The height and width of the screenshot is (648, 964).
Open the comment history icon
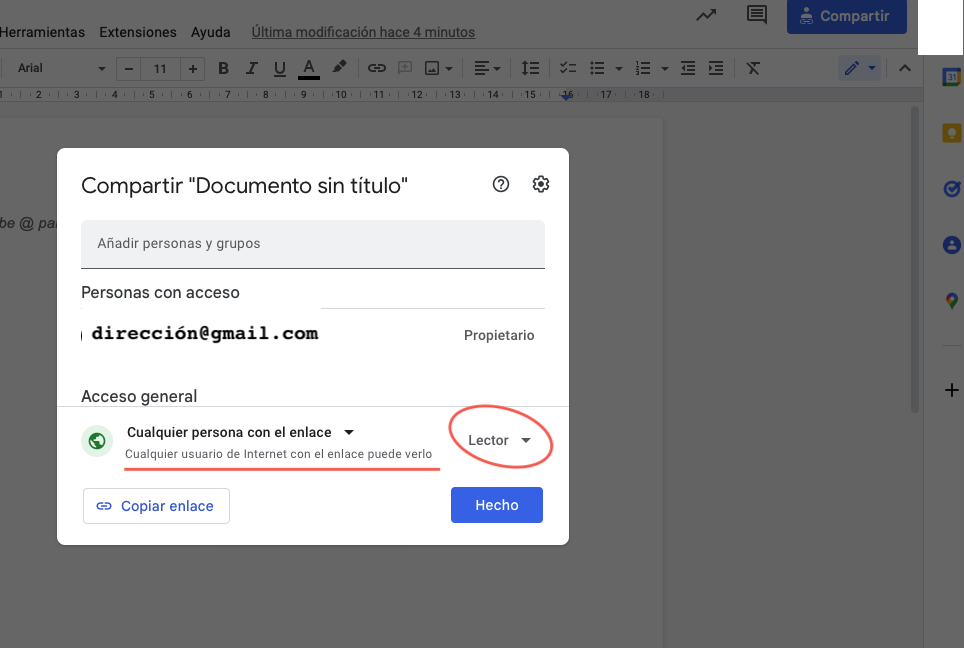757,15
